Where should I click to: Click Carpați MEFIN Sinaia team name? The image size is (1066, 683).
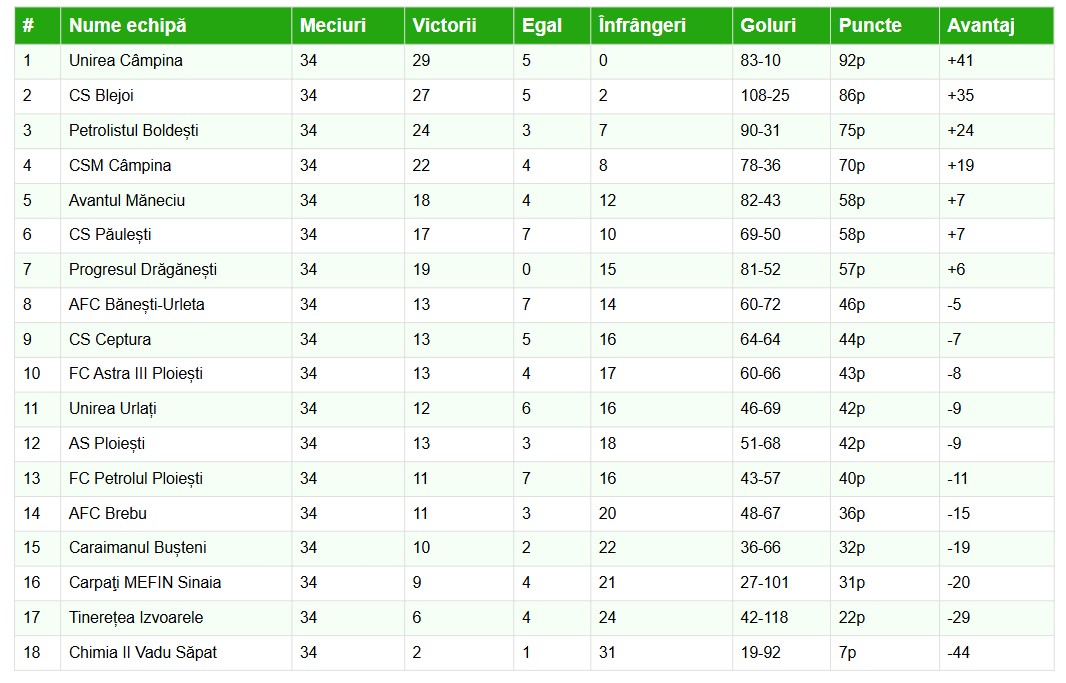[145, 583]
